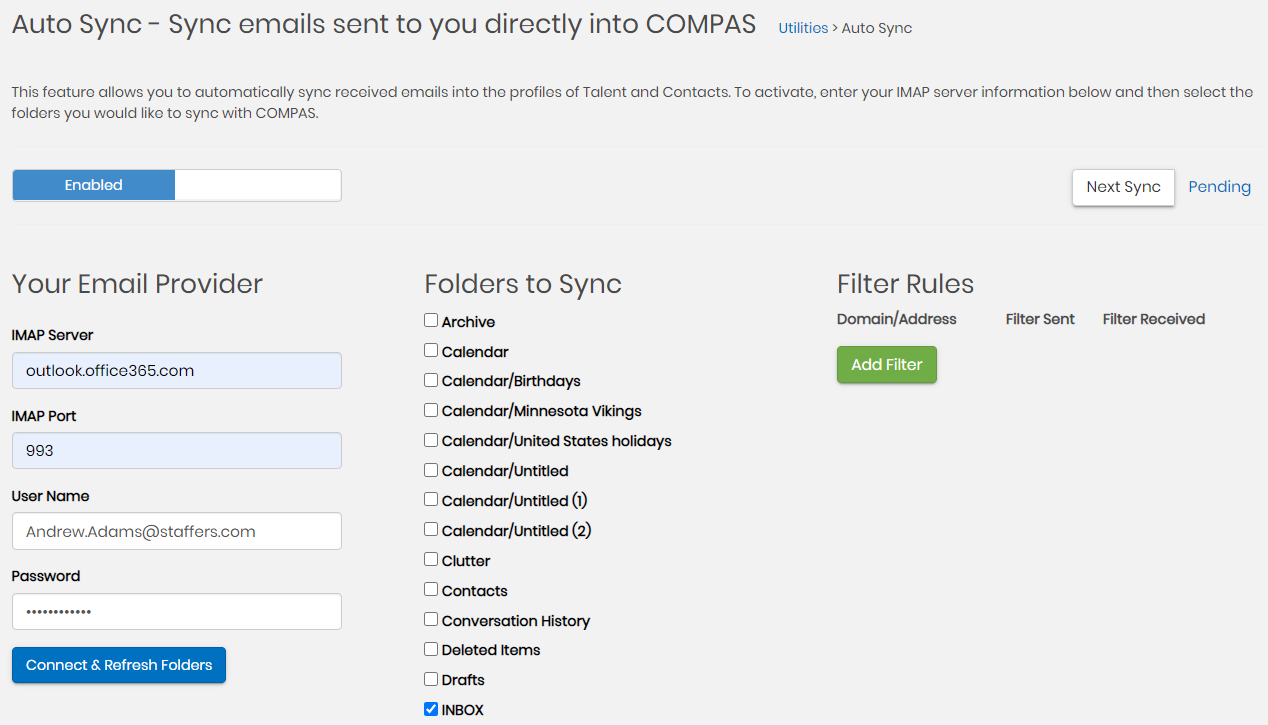Check the Conversation History checkbox
The width and height of the screenshot is (1268, 725).
[x=431, y=620]
